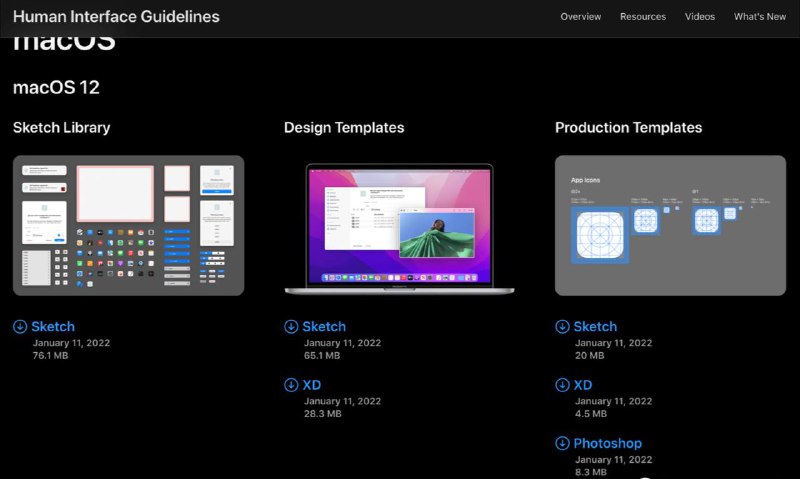Download the 65.1 MB Design Templates Sketch file
The image size is (800, 479).
point(323,327)
